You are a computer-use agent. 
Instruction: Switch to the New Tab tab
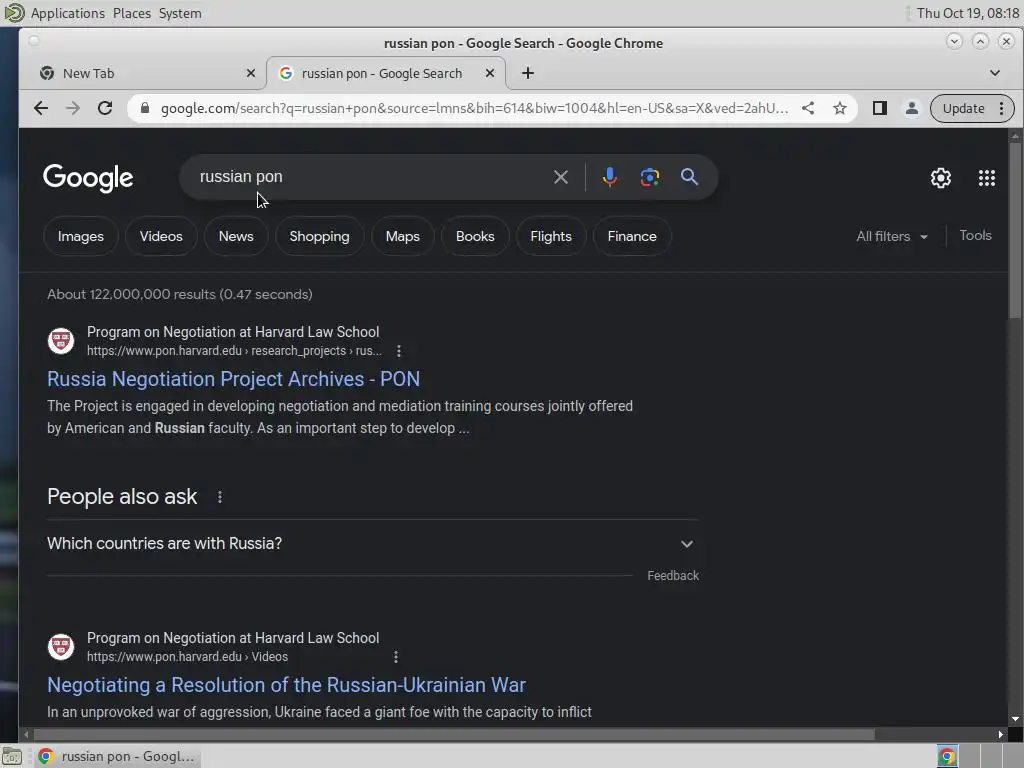click(x=144, y=73)
